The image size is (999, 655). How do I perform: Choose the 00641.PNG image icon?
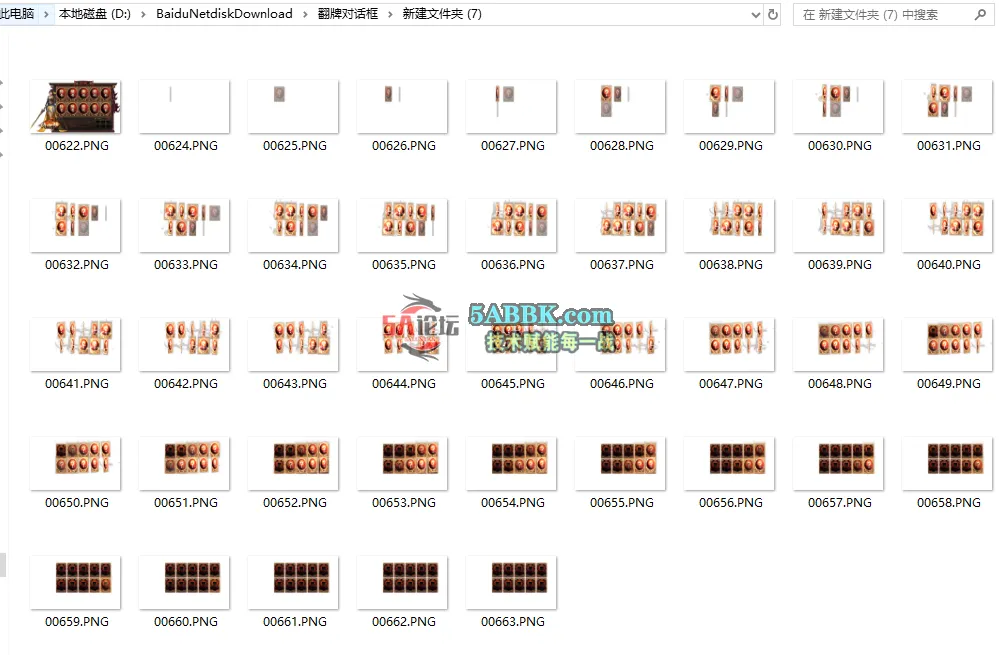pos(76,345)
